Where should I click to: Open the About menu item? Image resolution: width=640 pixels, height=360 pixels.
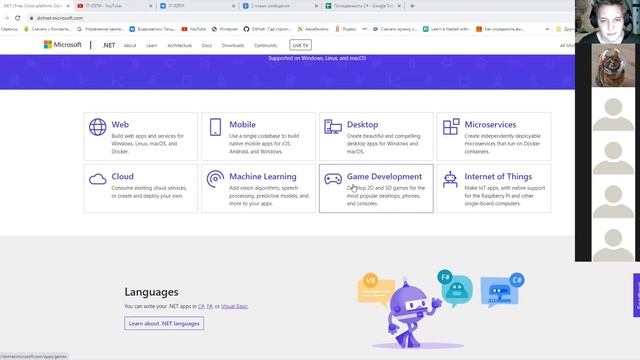(x=130, y=45)
